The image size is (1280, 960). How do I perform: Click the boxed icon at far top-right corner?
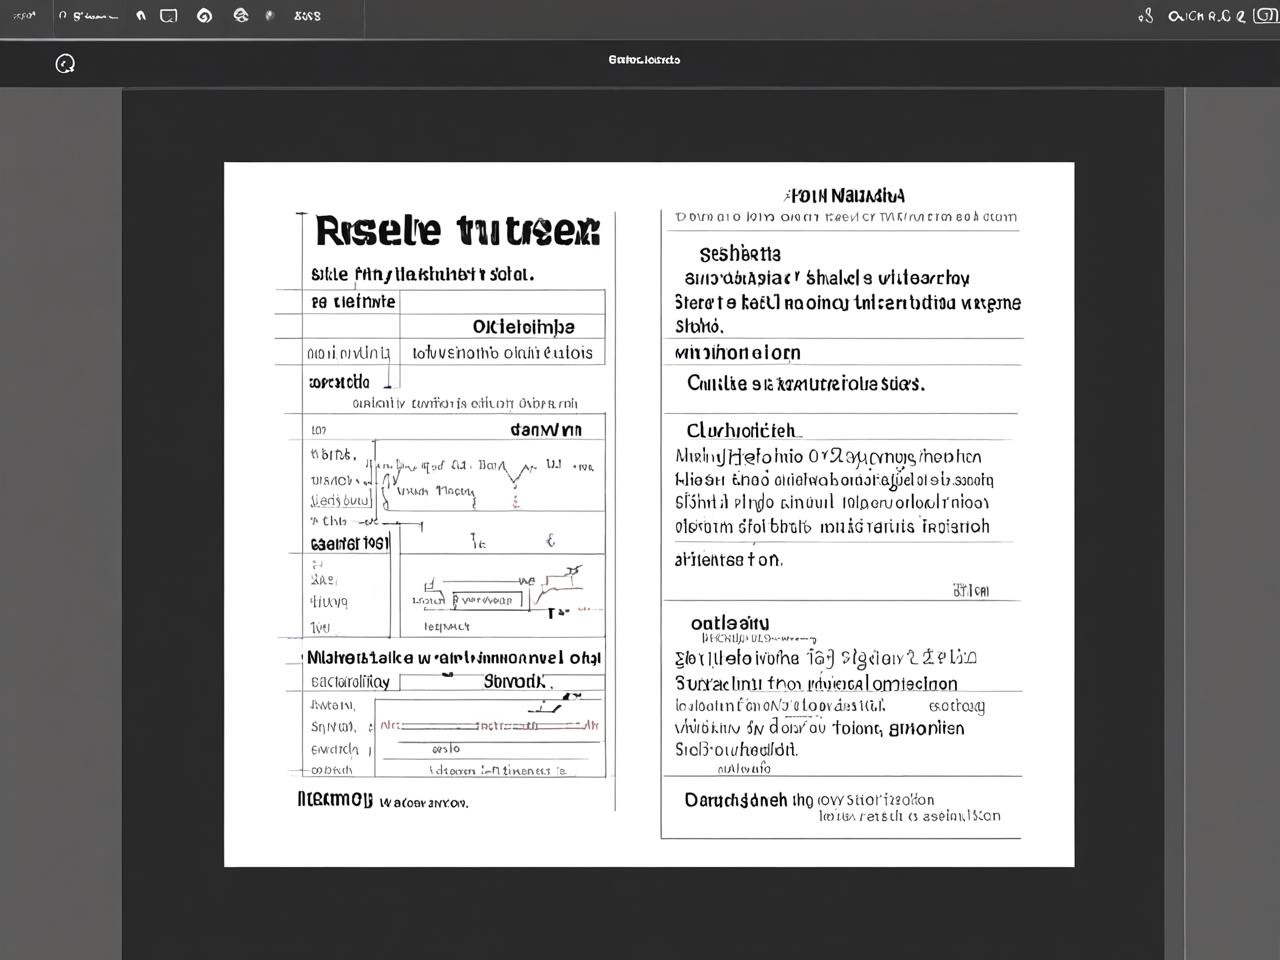tap(1265, 16)
